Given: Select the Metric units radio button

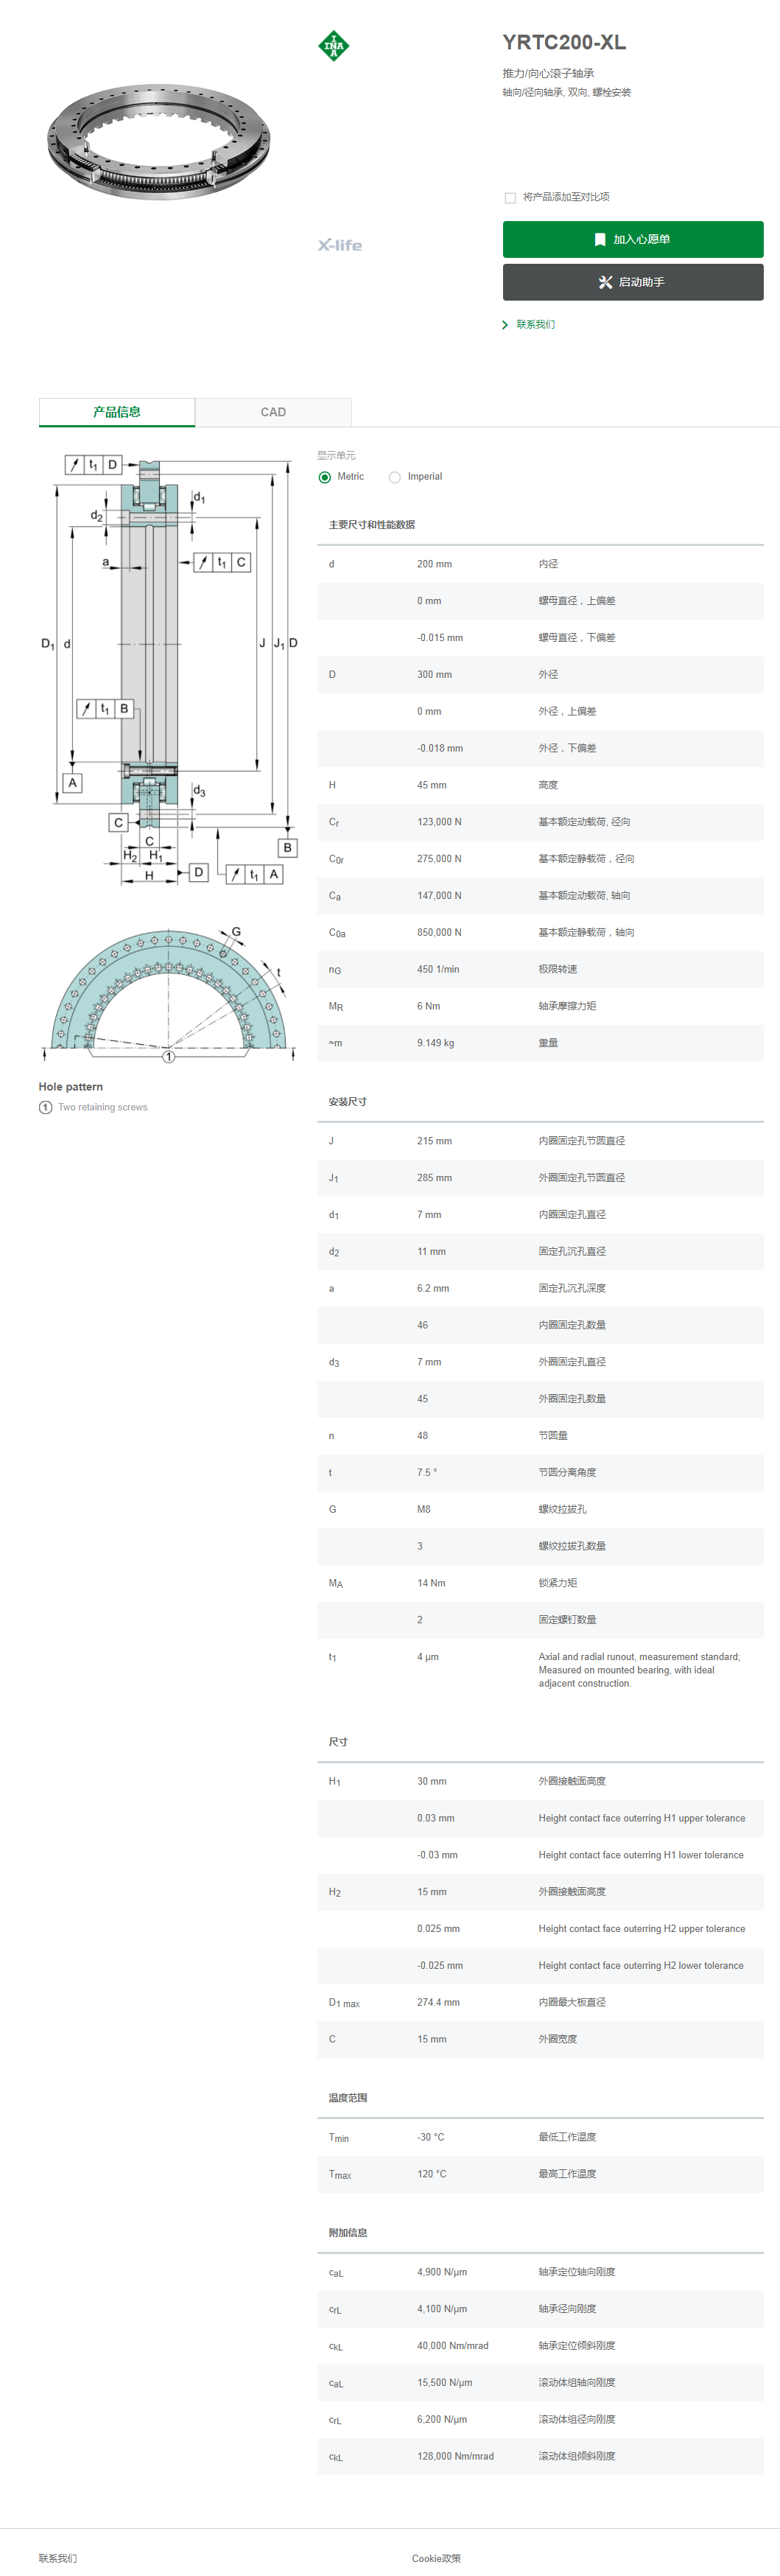Looking at the screenshot, I should [x=325, y=477].
